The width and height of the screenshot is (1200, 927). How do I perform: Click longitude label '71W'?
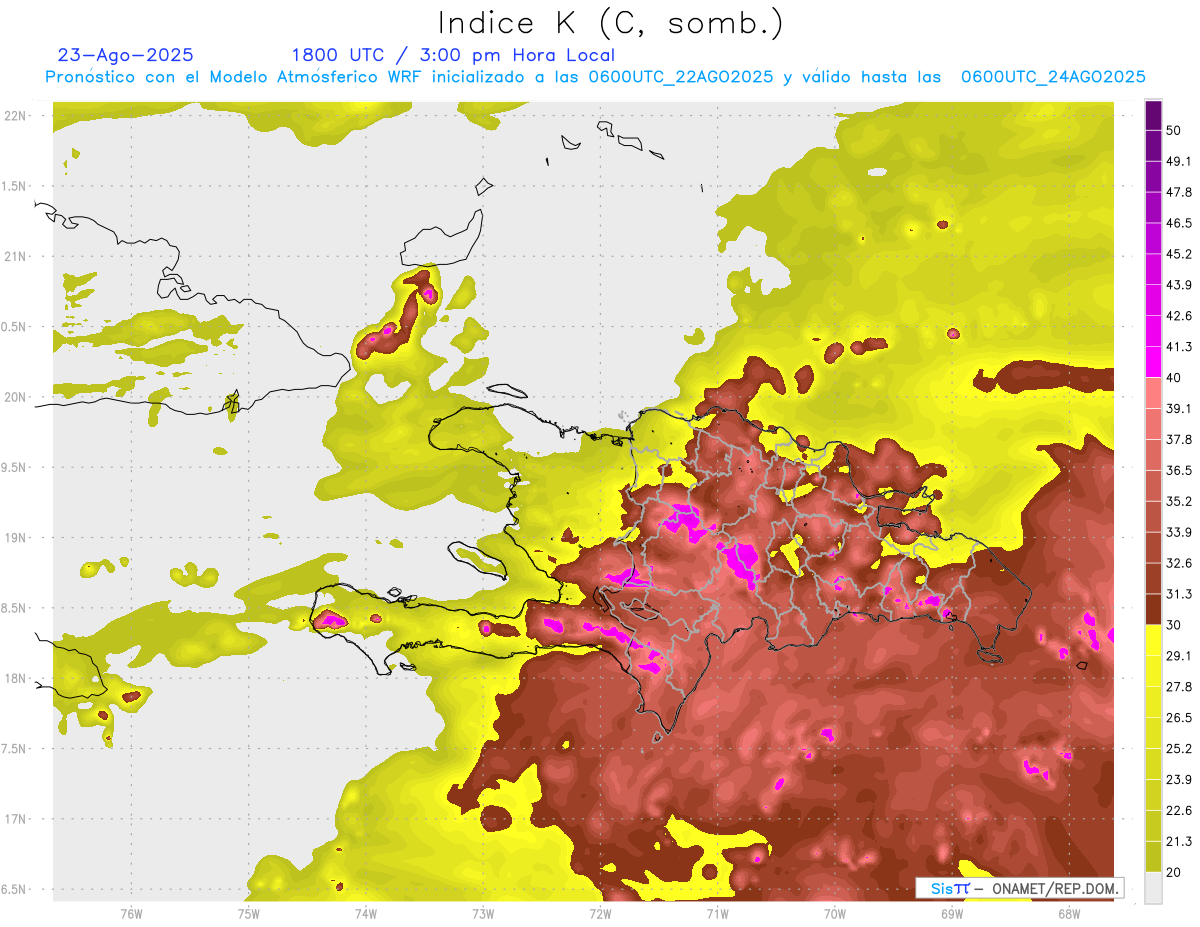coord(717,914)
